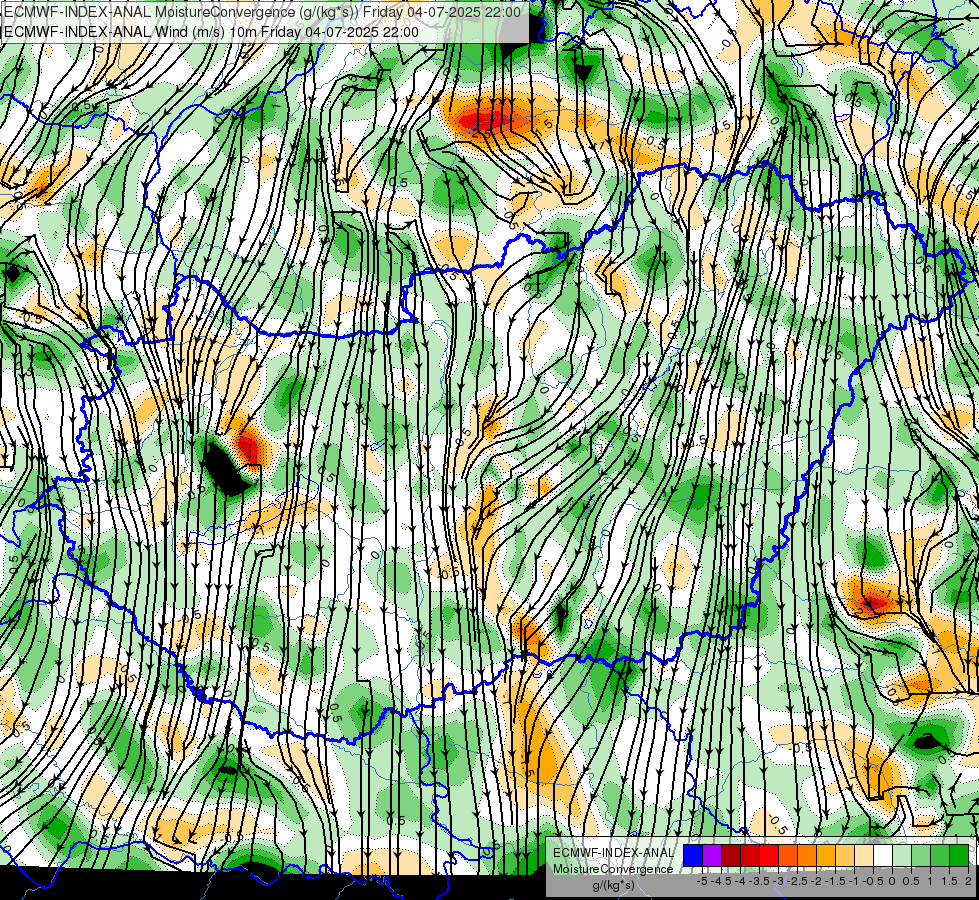Click the legend value '2'
The width and height of the screenshot is (979, 900).
click(x=968, y=881)
